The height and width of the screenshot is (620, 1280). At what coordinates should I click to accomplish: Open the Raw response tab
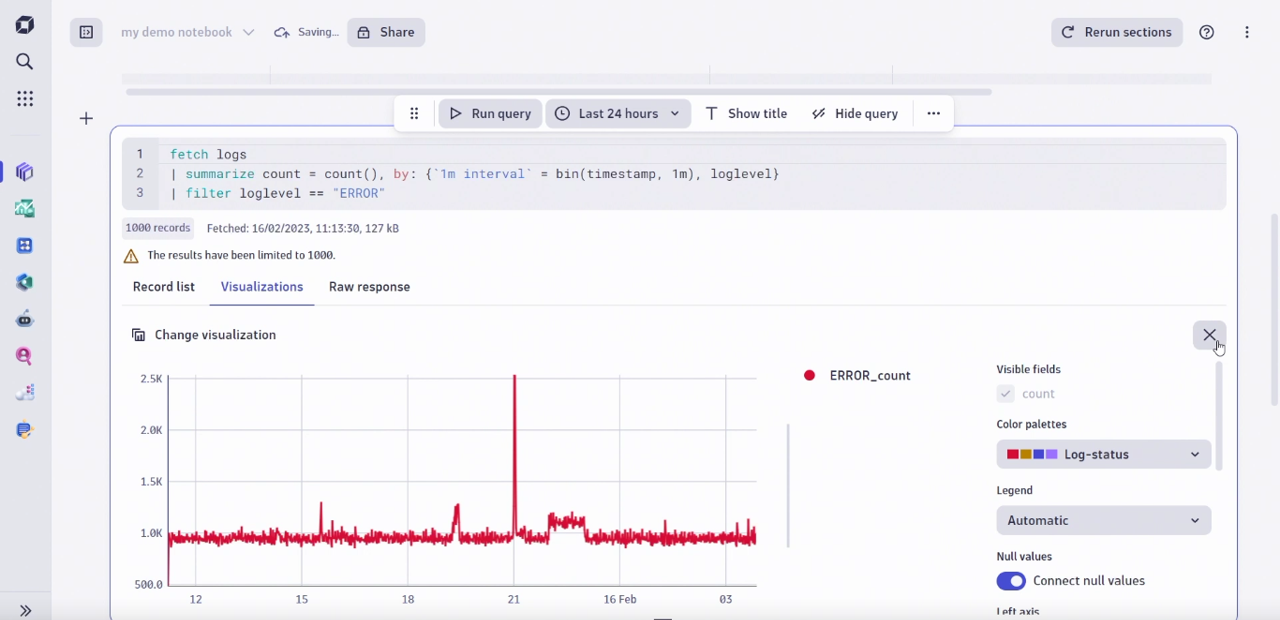point(369,286)
